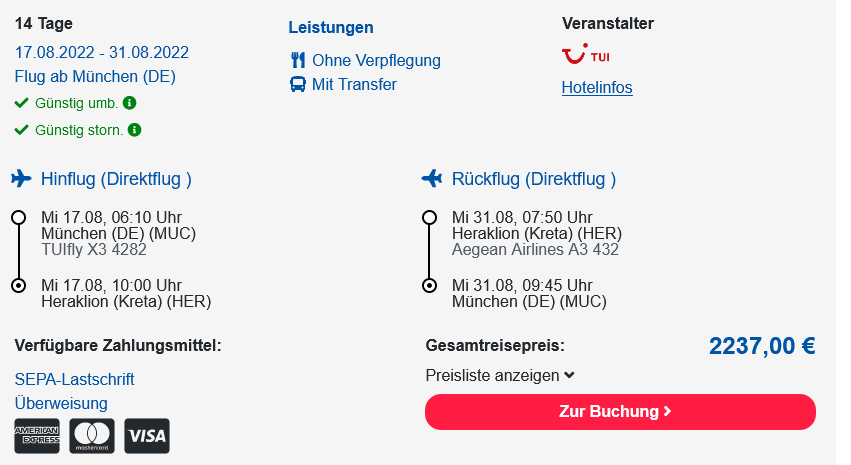This screenshot has width=851, height=465.
Task: Click the Rückflug airplane icon
Action: tap(432, 178)
